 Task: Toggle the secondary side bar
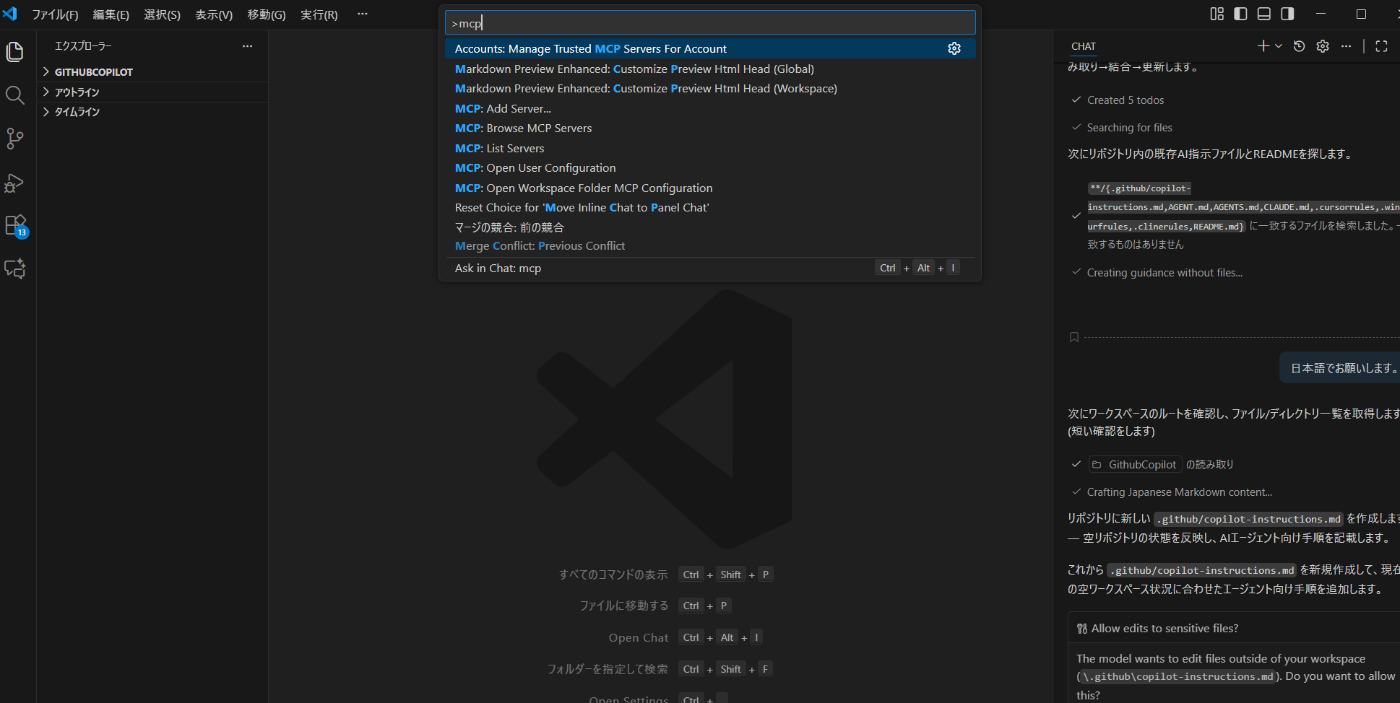[1287, 14]
